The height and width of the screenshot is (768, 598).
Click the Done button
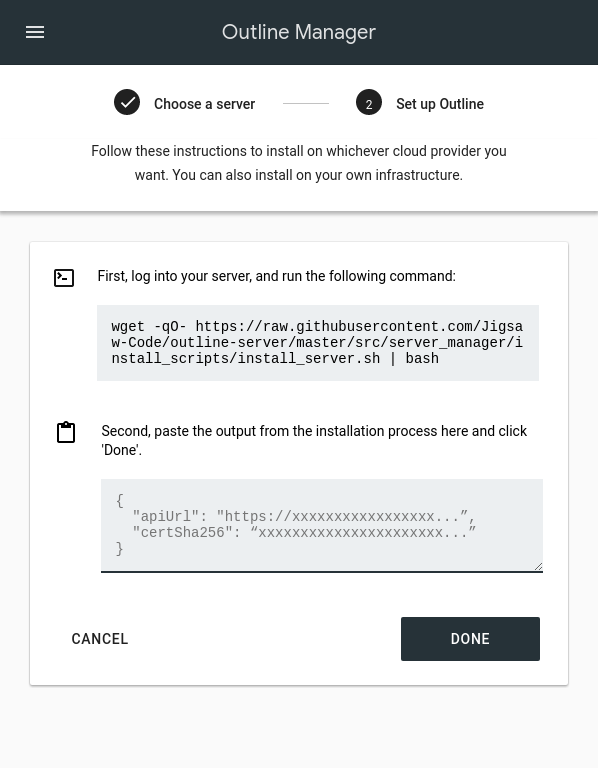[x=470, y=639]
